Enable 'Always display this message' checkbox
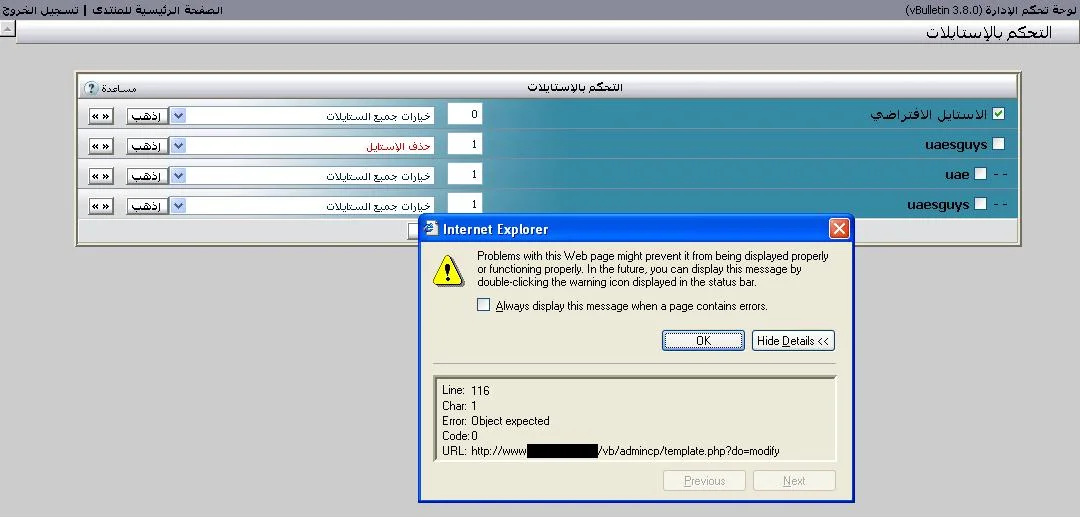1080x517 pixels. 484,306
